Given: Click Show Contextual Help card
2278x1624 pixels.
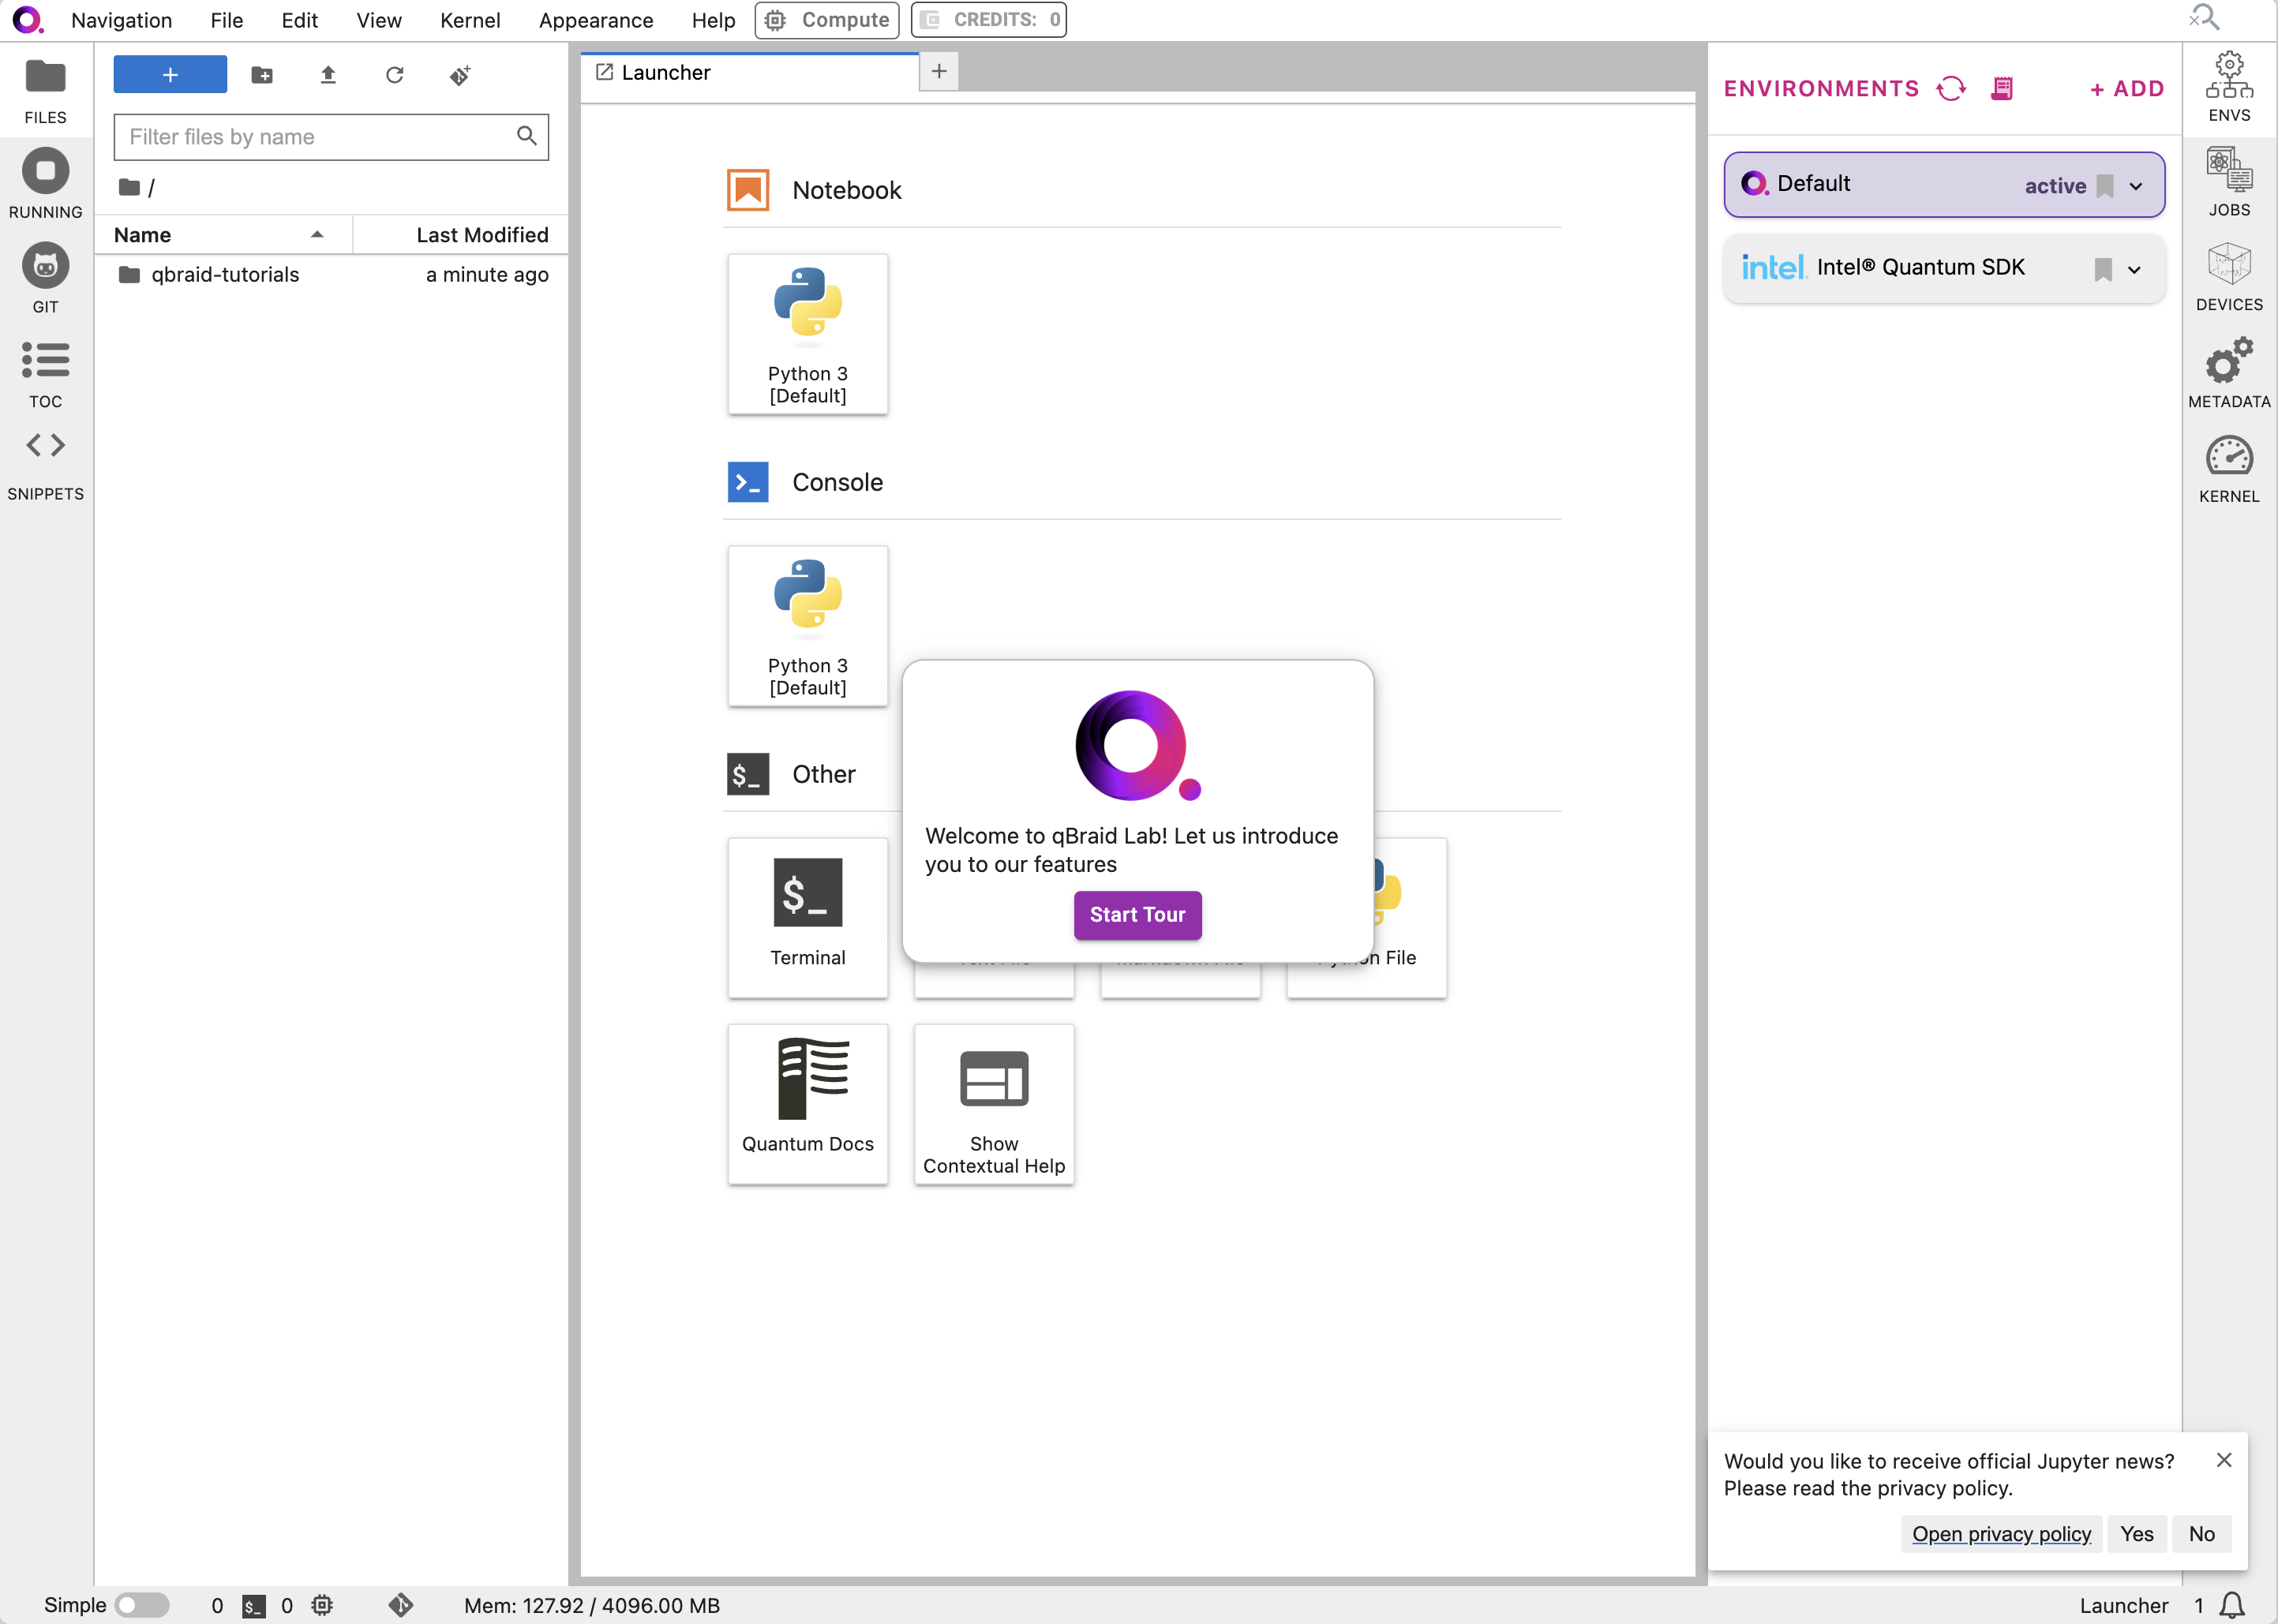Looking at the screenshot, I should pos(994,1104).
